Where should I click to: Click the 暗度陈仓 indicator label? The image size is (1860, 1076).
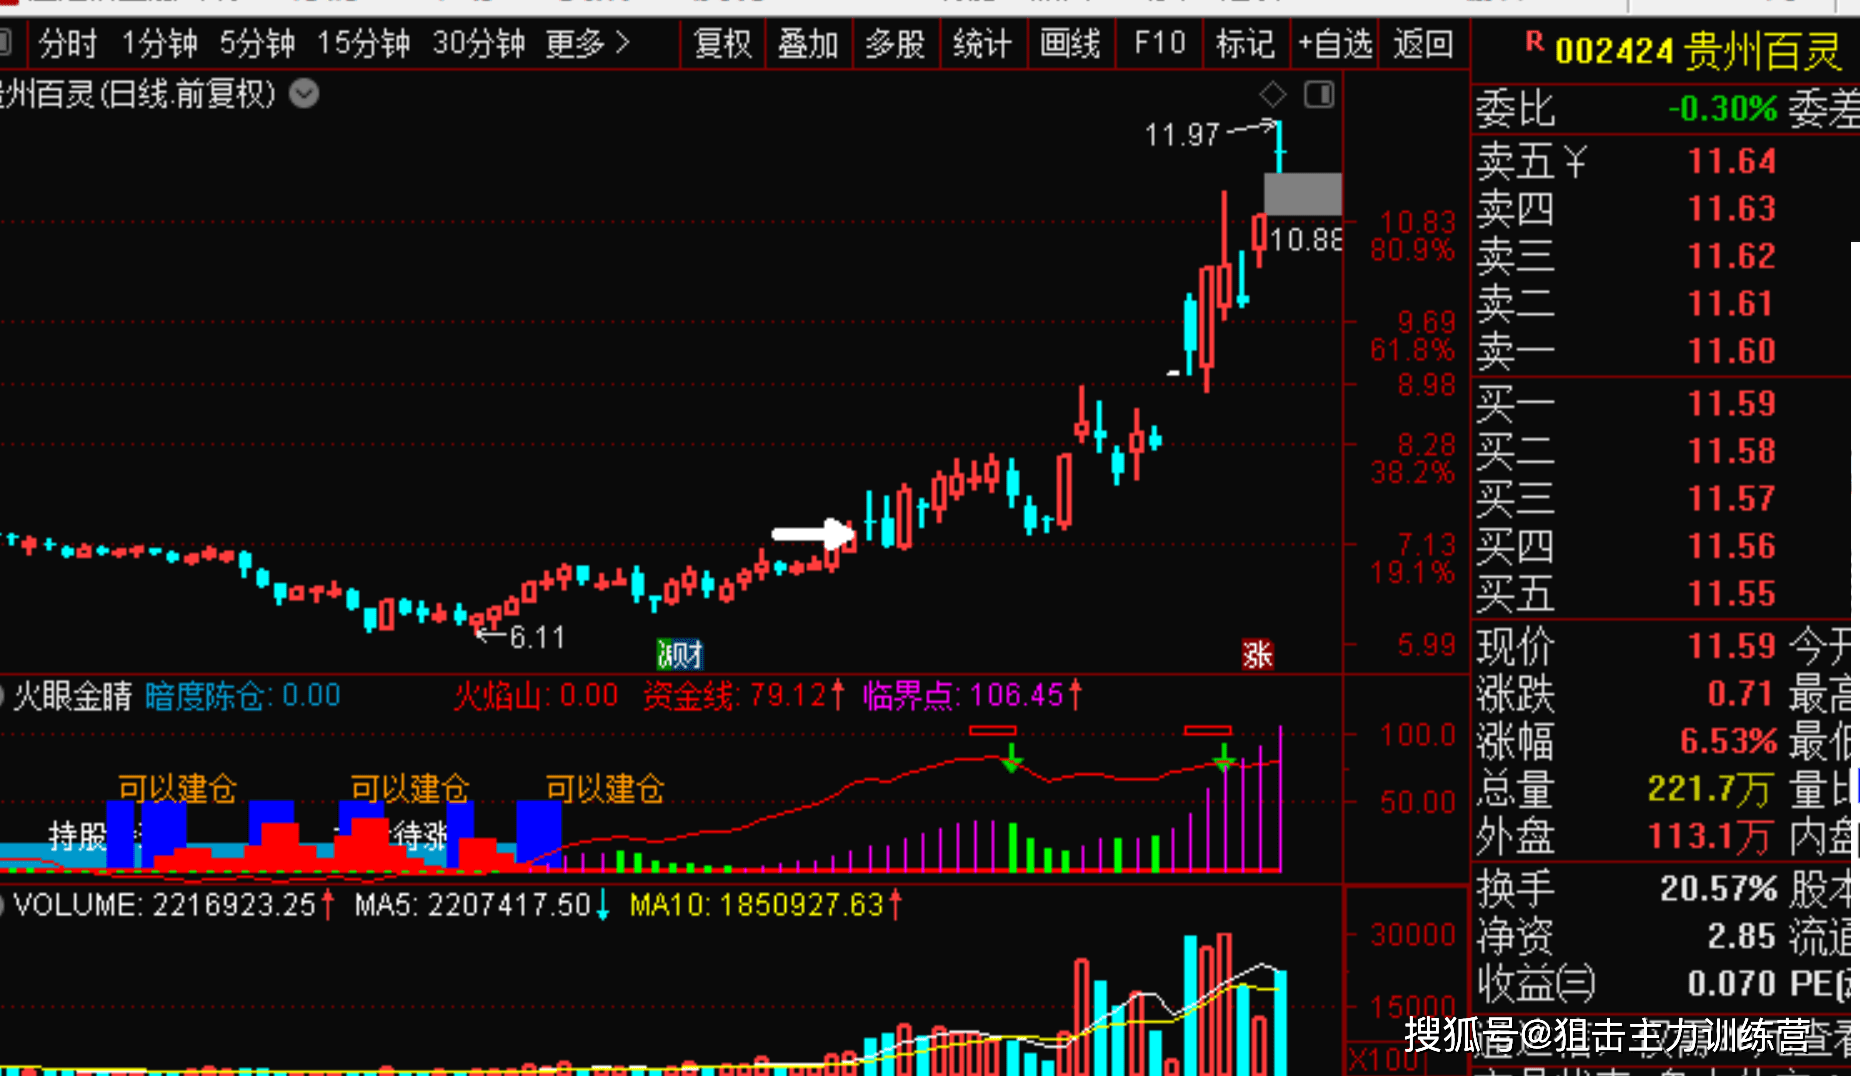[x=243, y=696]
